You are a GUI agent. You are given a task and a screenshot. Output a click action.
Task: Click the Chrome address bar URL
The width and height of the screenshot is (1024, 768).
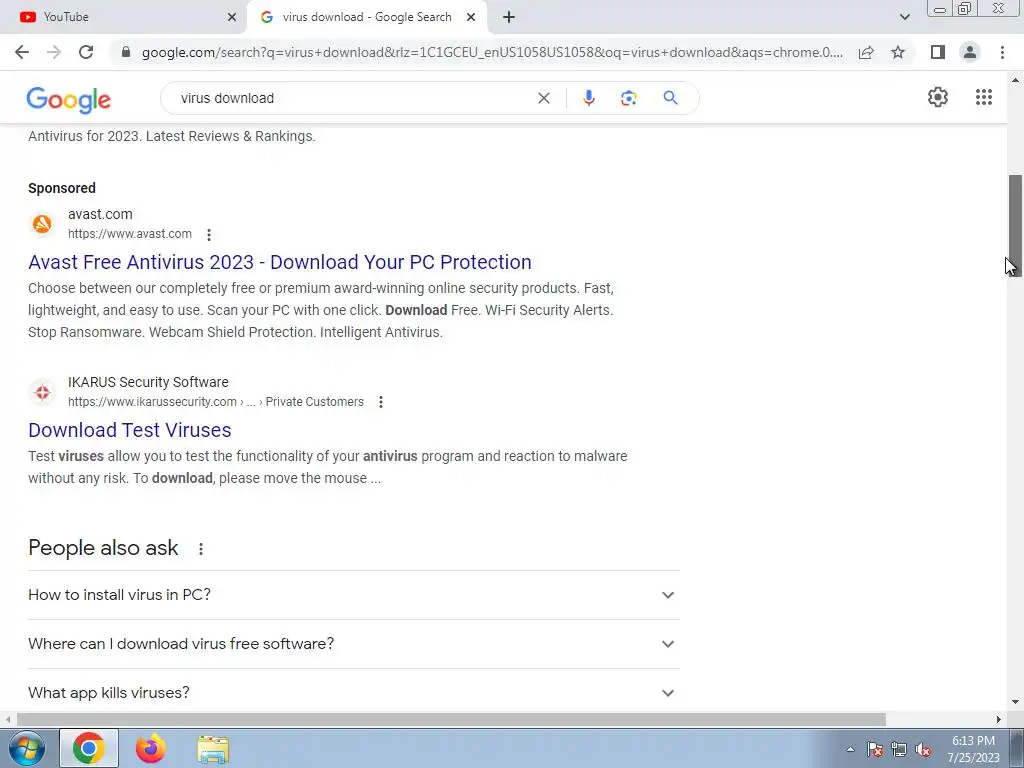click(x=492, y=52)
